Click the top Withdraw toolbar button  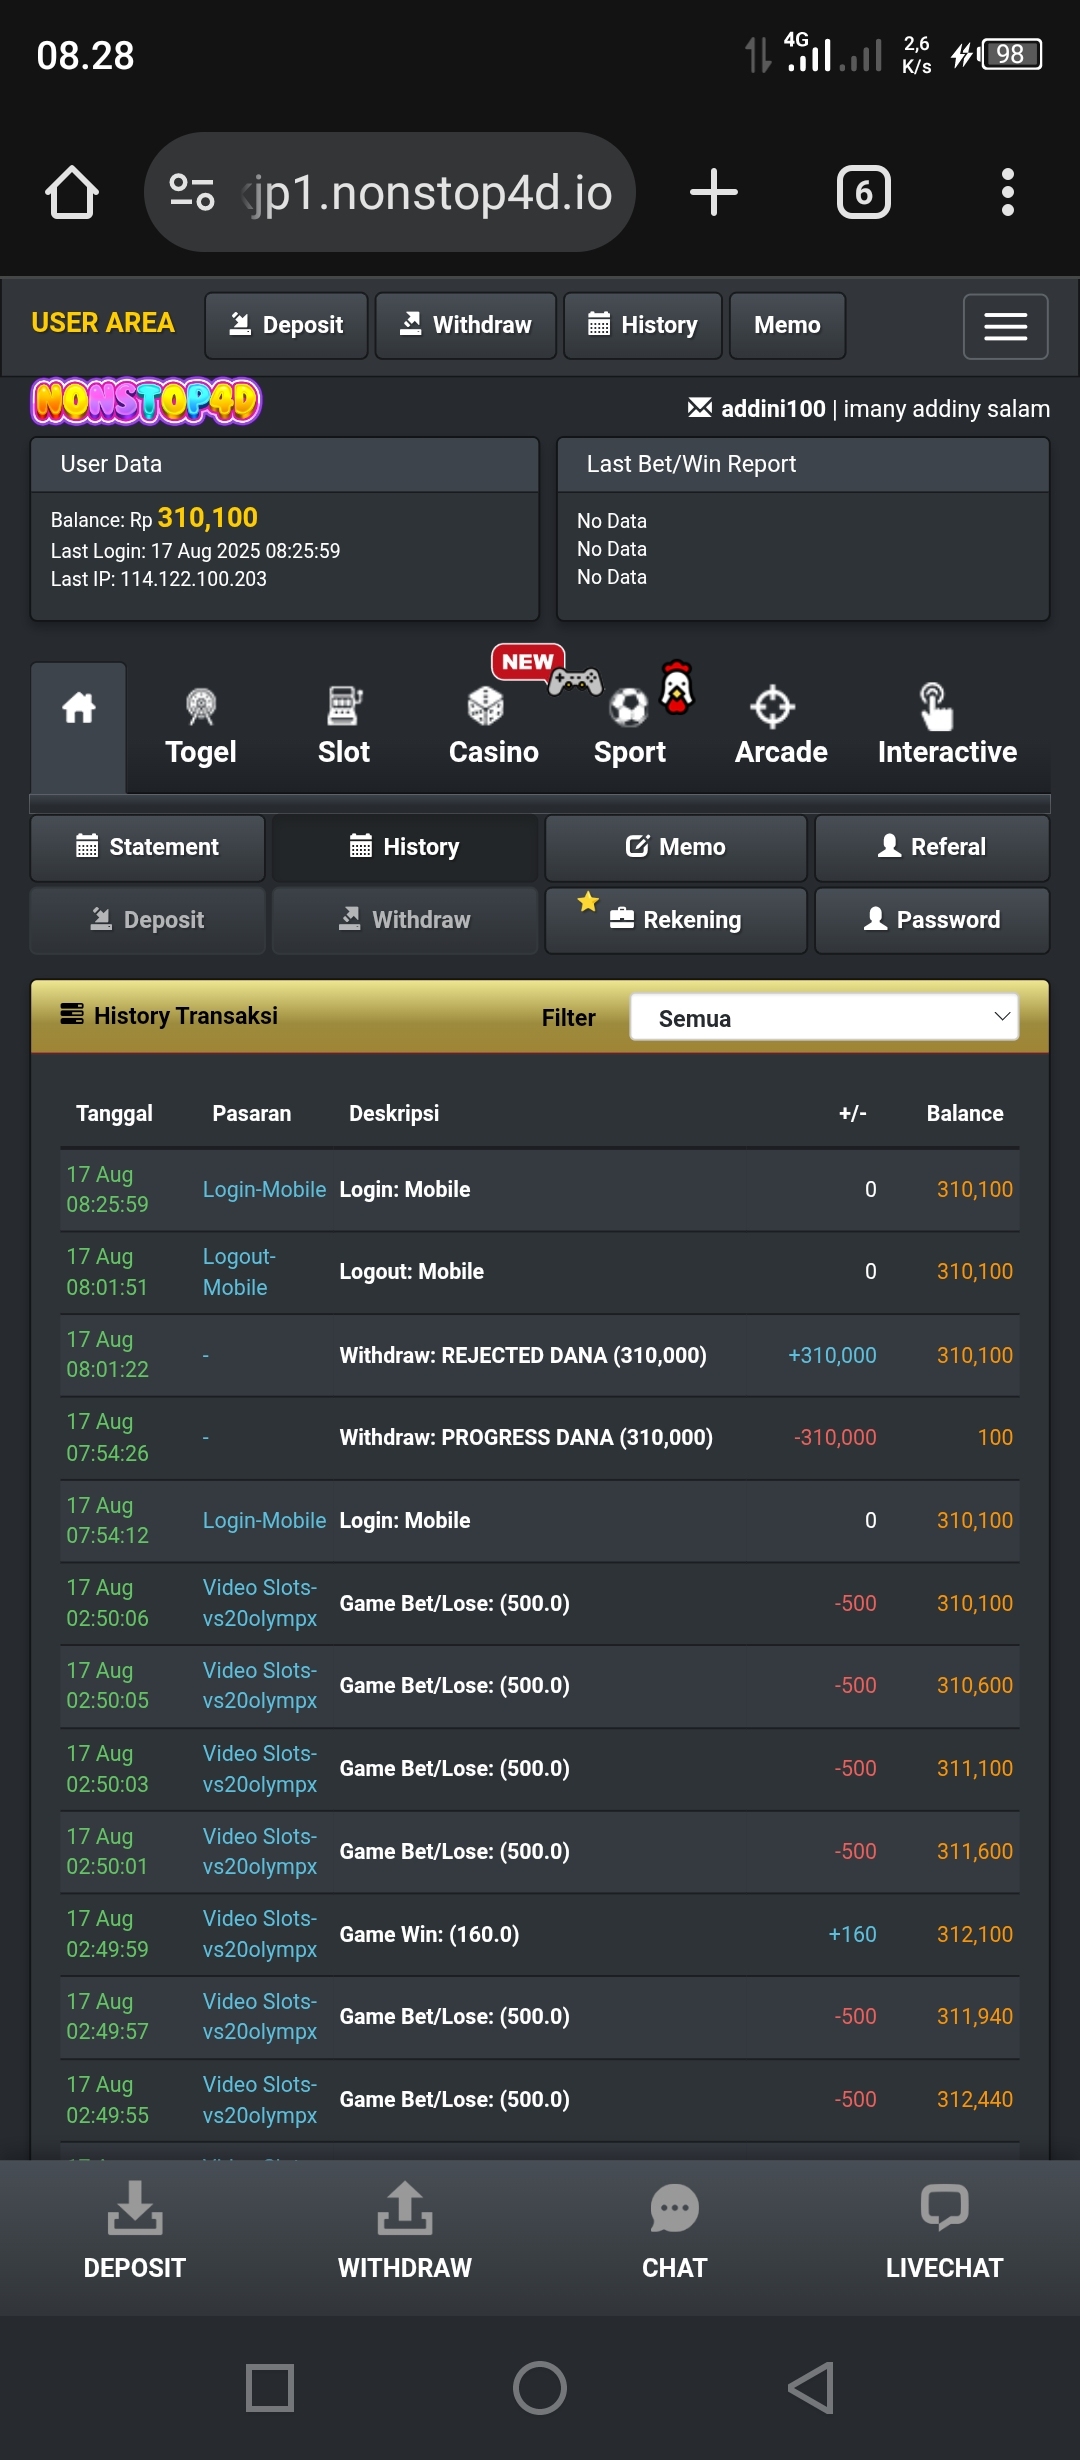(465, 325)
